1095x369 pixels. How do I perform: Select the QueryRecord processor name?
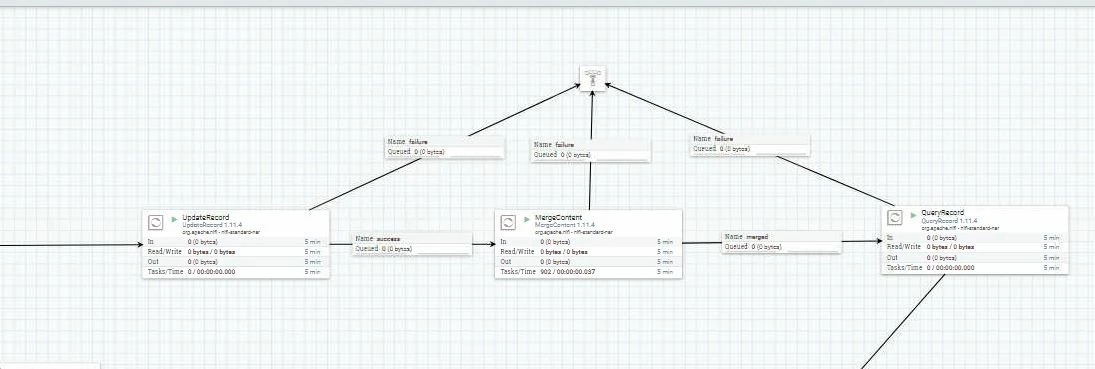coord(943,212)
